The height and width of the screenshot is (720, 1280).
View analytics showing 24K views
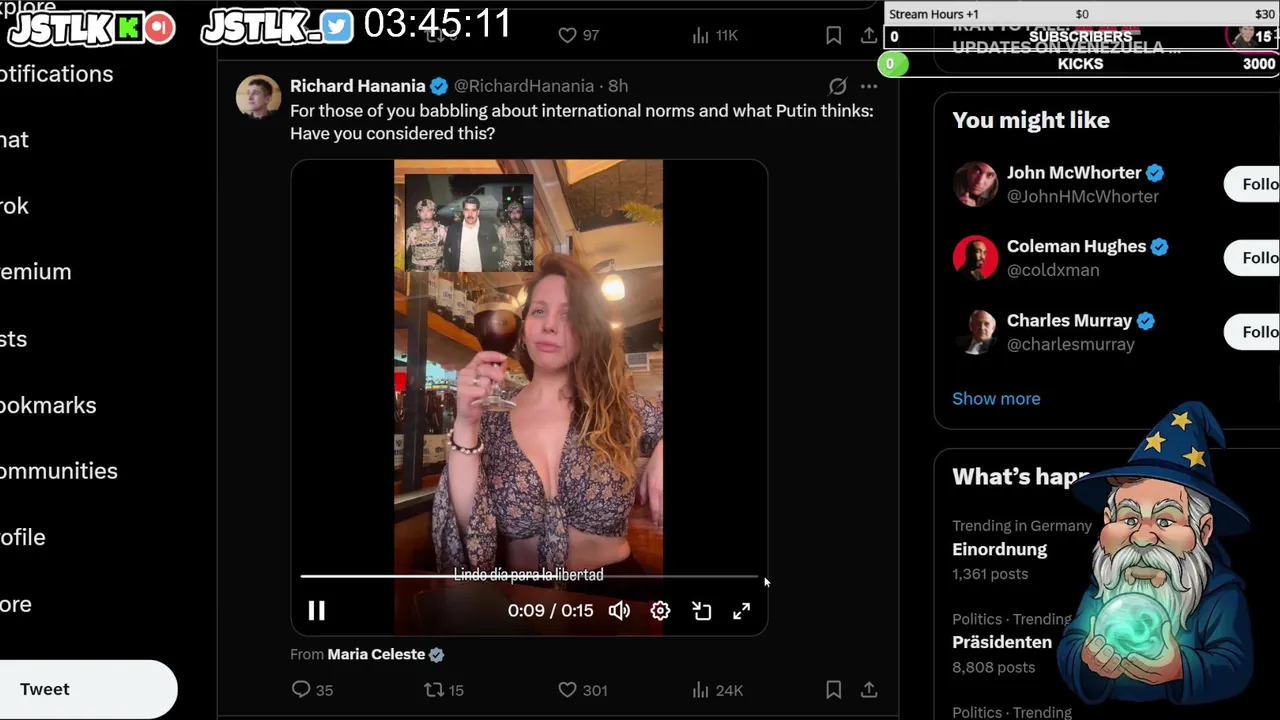point(717,689)
